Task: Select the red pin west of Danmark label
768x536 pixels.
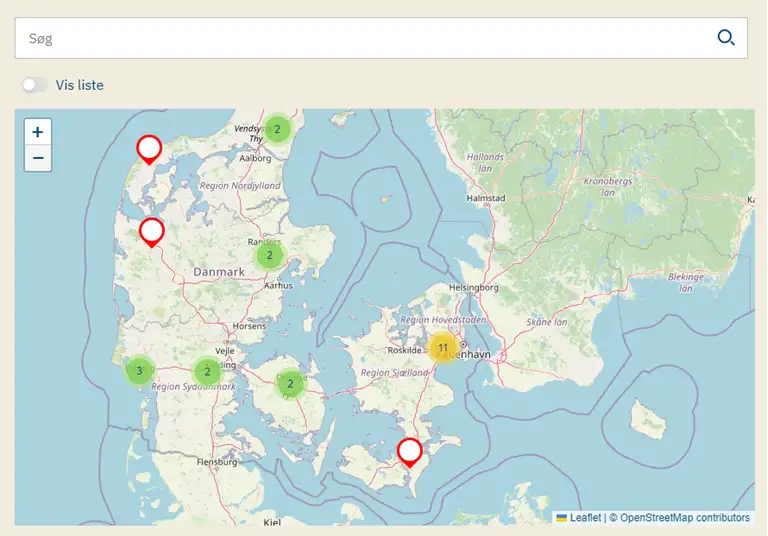Action: 152,231
